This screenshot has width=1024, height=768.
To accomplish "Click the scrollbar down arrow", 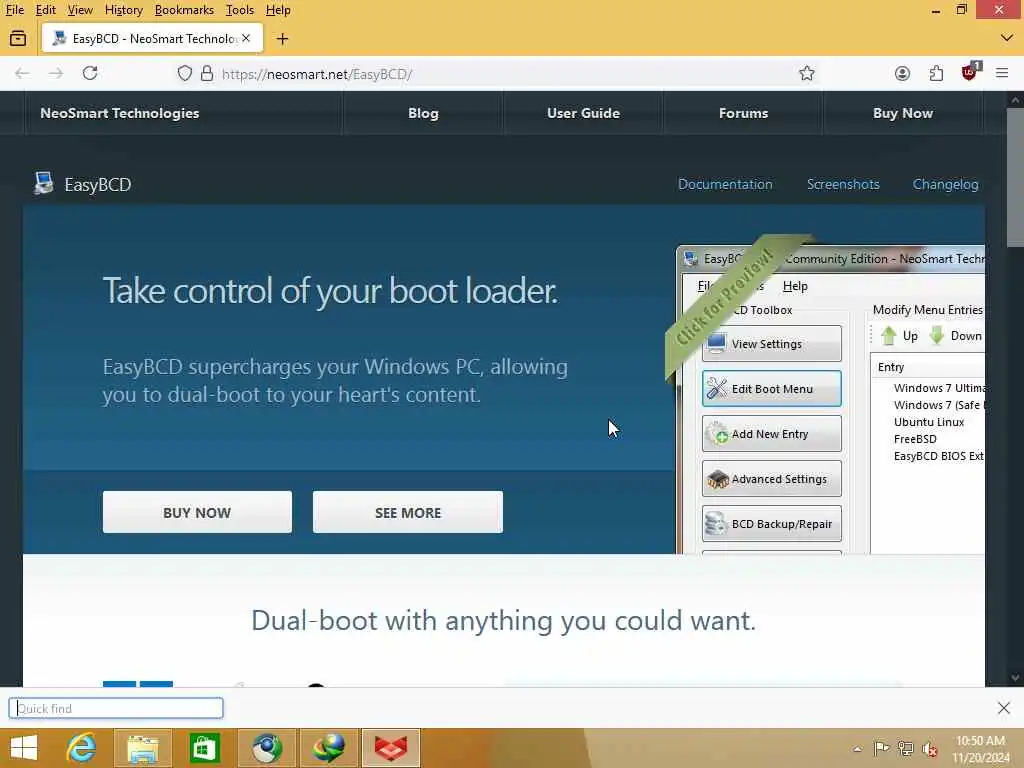I will pos(1014,678).
